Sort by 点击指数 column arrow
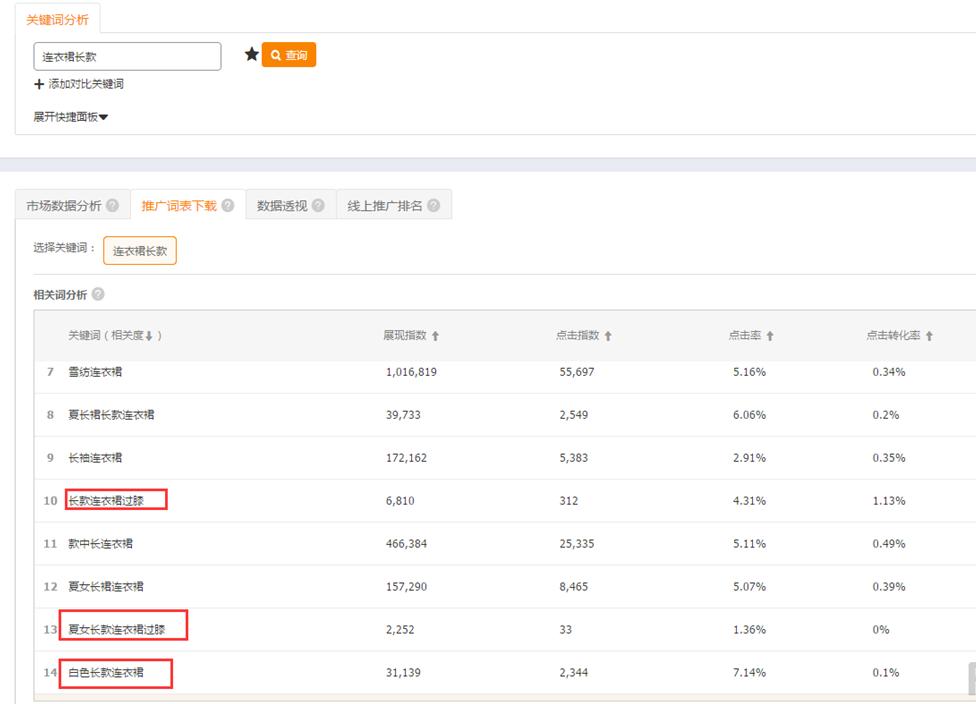 pos(608,336)
